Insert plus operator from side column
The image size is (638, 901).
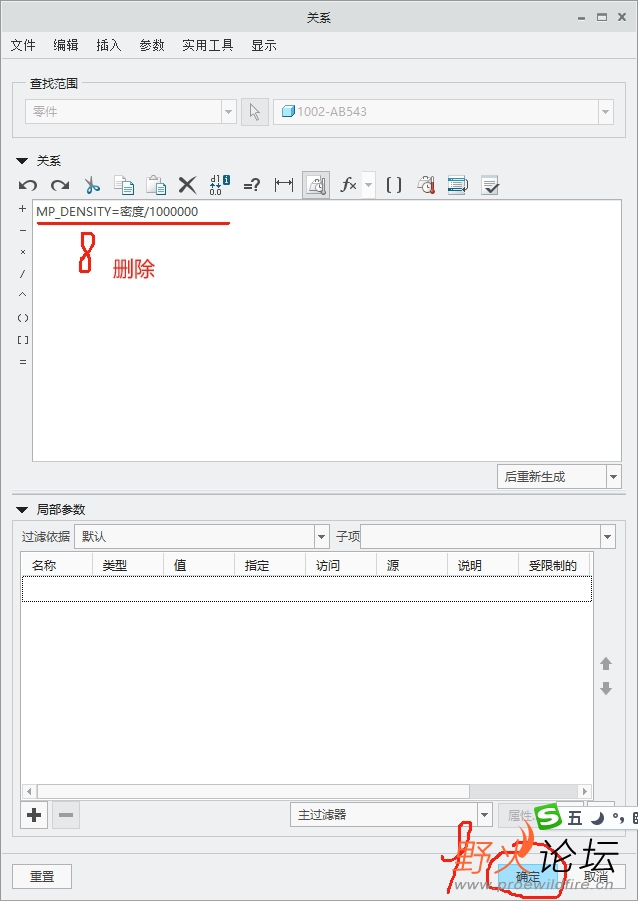[22, 209]
